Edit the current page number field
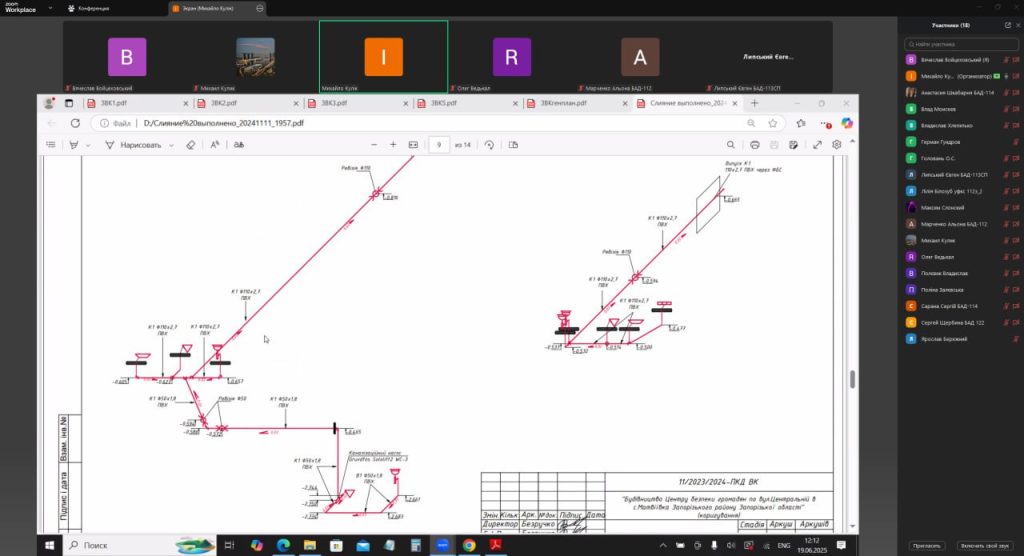This screenshot has width=1024, height=556. point(439,145)
